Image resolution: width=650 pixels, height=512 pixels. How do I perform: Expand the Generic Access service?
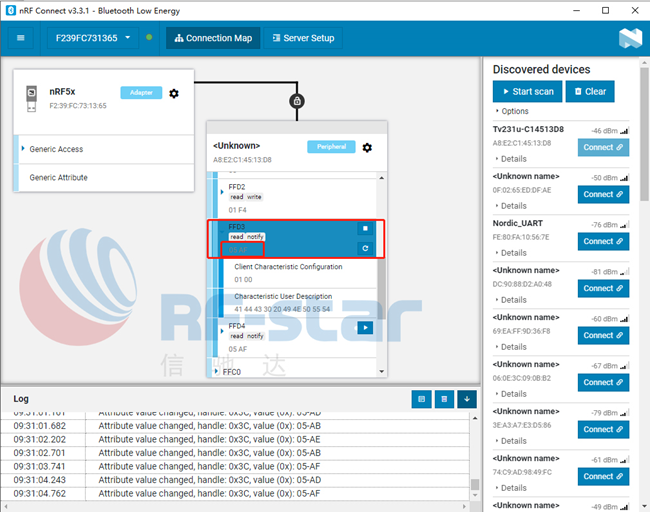point(56,149)
